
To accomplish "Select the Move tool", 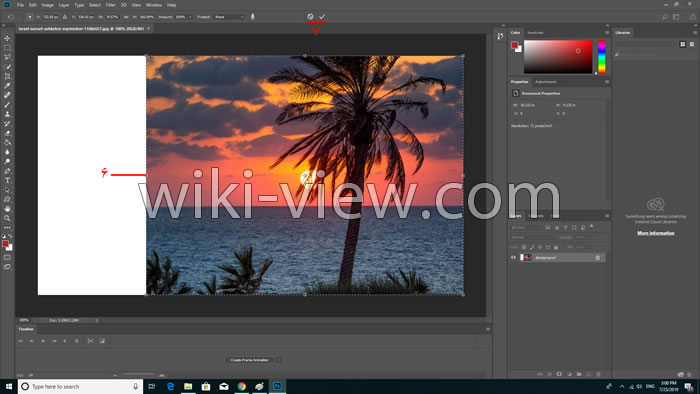I will (x=7, y=38).
